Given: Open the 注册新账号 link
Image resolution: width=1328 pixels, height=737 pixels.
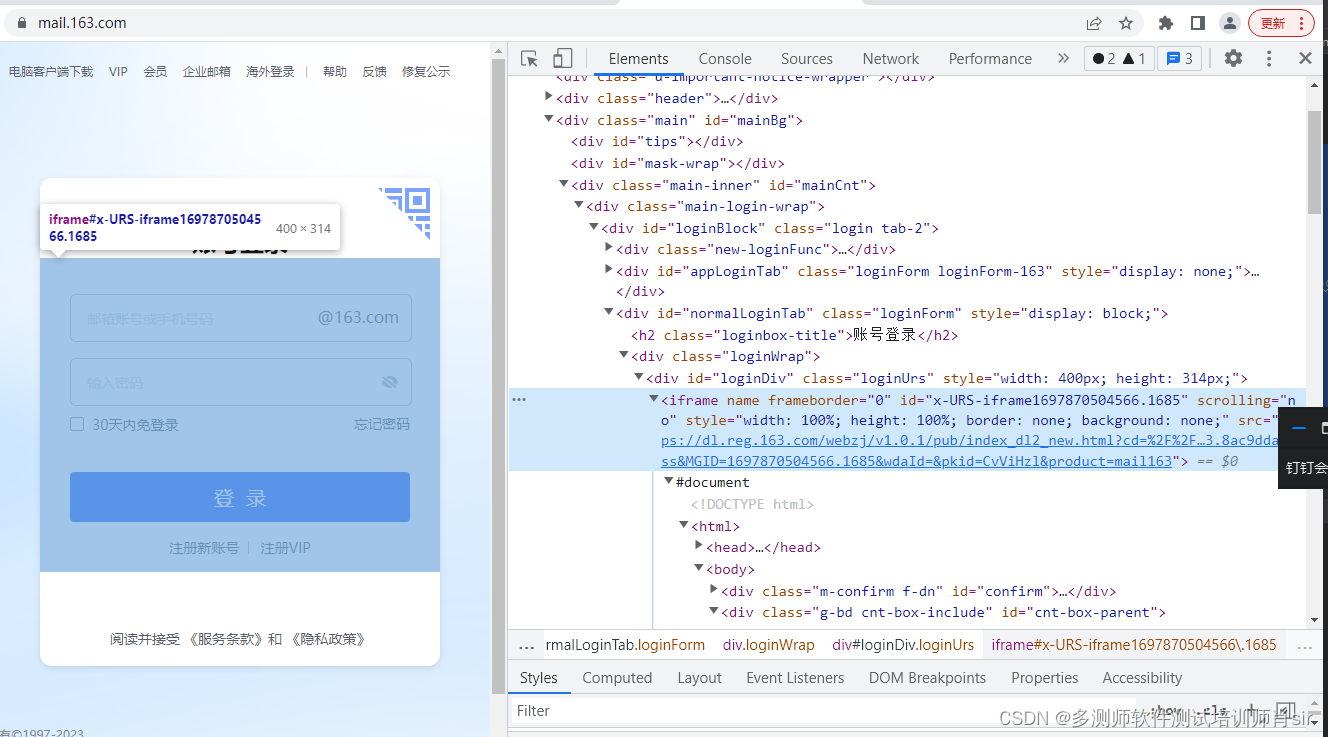Looking at the screenshot, I should tap(204, 548).
